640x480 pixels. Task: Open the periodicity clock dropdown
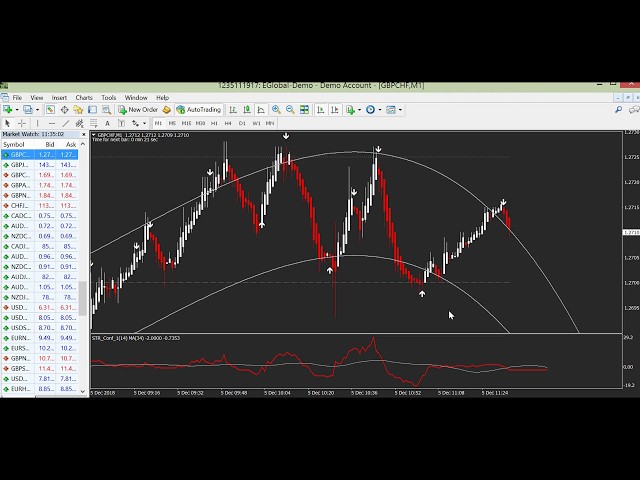[381, 110]
